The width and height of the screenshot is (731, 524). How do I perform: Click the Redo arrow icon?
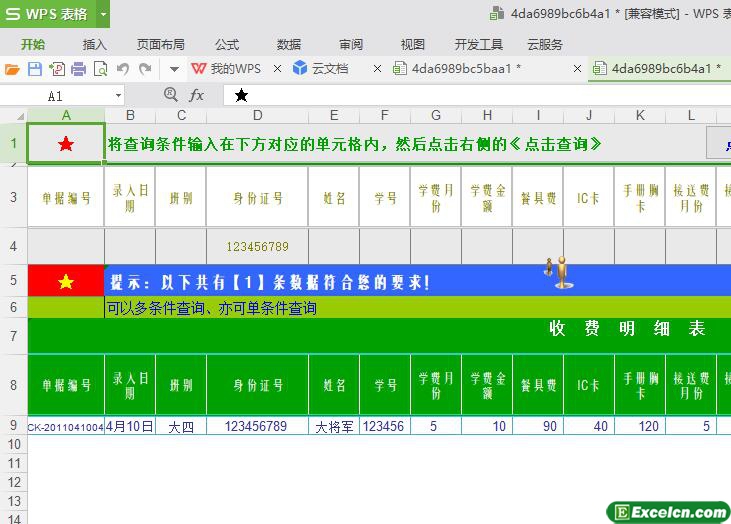145,69
